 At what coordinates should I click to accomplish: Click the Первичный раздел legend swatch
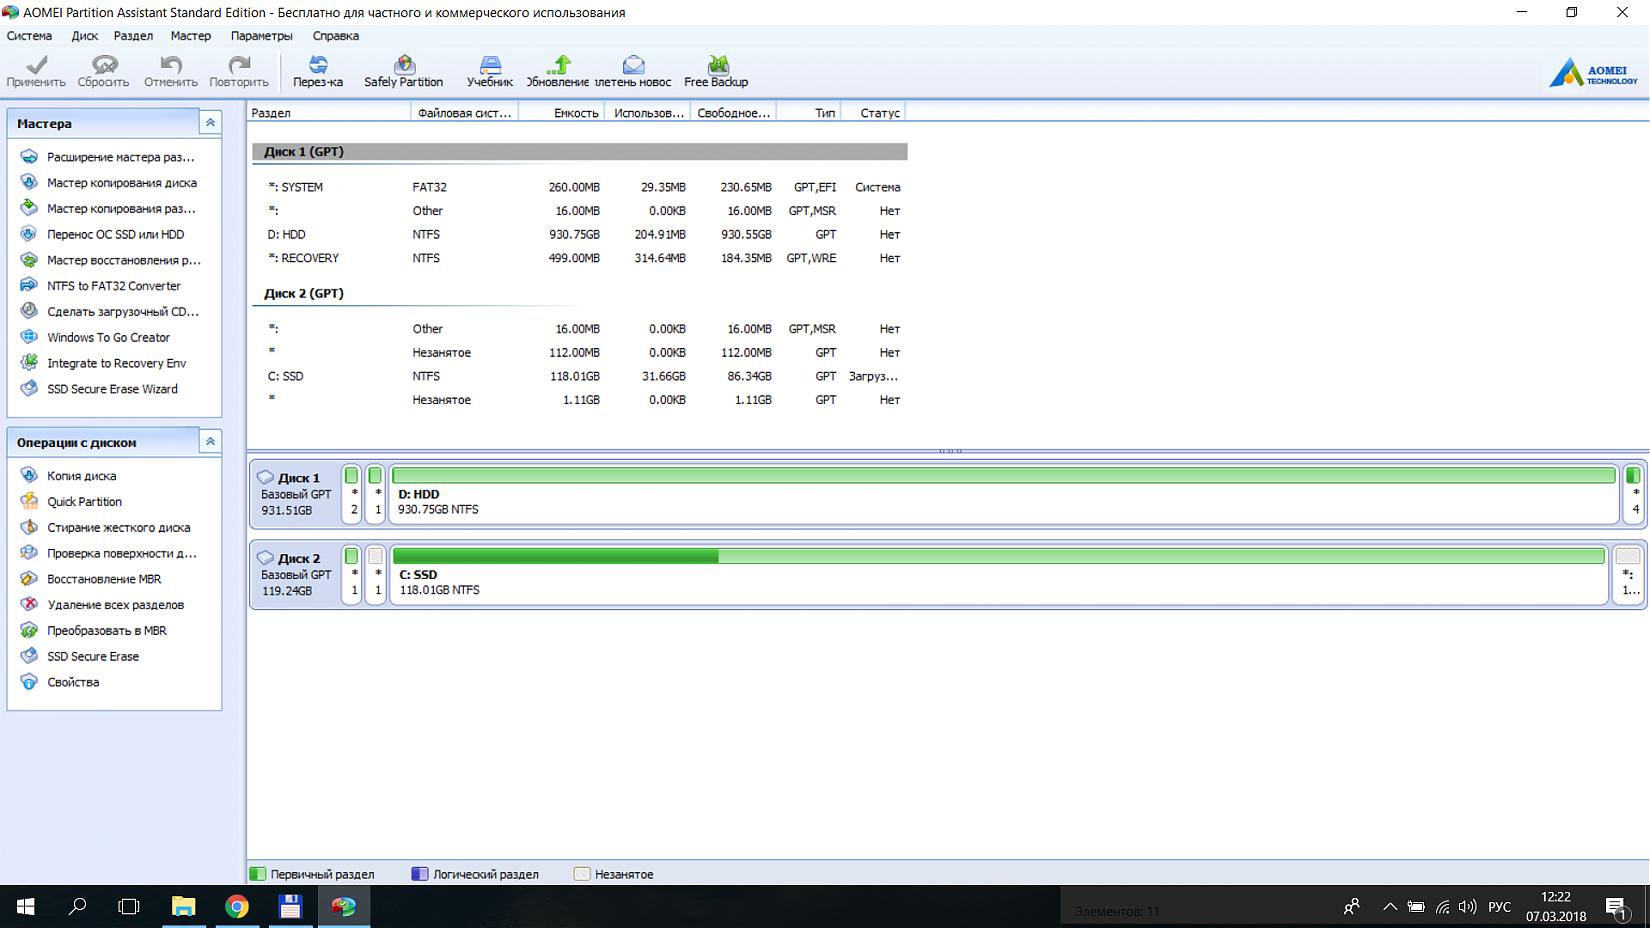(258, 874)
